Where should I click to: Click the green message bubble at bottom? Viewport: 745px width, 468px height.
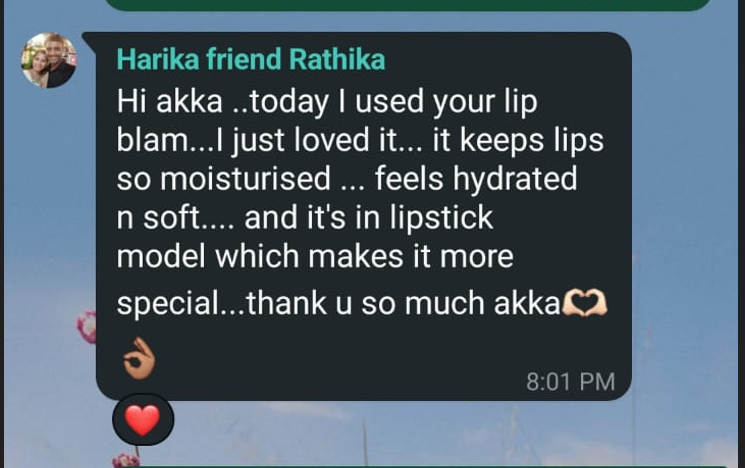pos(423,467)
